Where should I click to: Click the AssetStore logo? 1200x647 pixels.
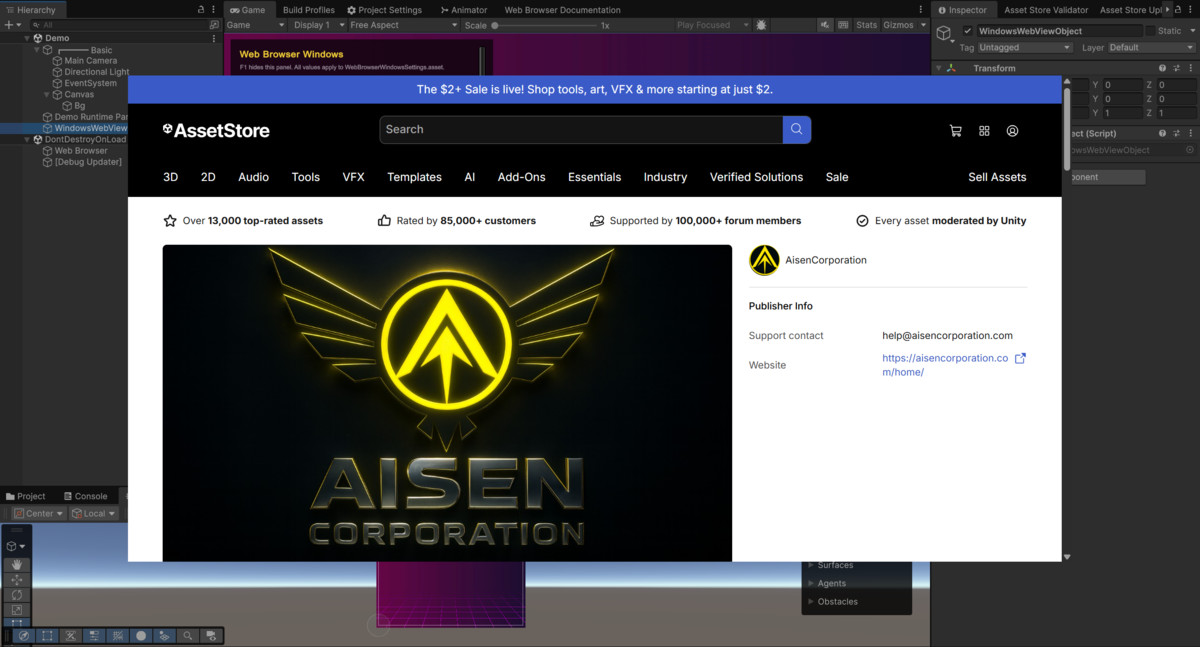216,130
